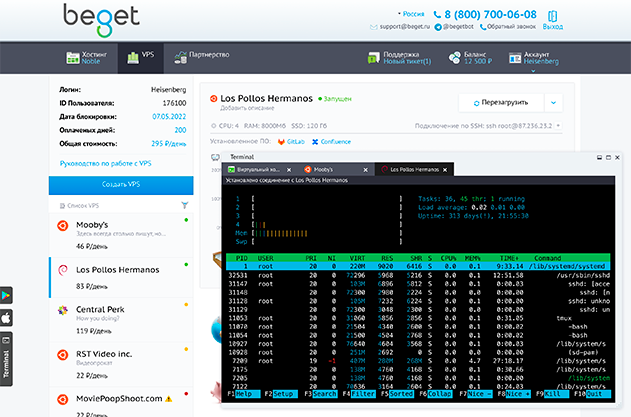Click the total cost 295 ₽/день
Screen dimensions: 631x417
169,144
